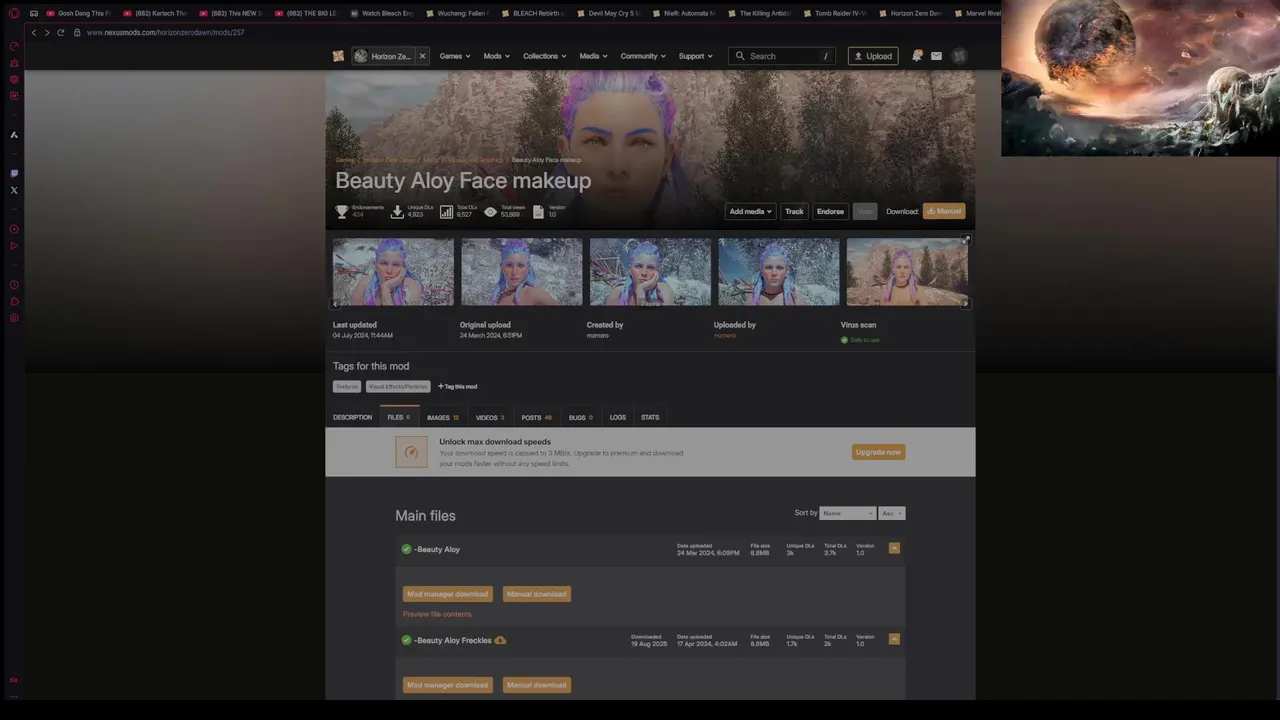1280x720 pixels.
Task: Click the Visual Effects/Particles tag
Action: pyautogui.click(x=398, y=386)
